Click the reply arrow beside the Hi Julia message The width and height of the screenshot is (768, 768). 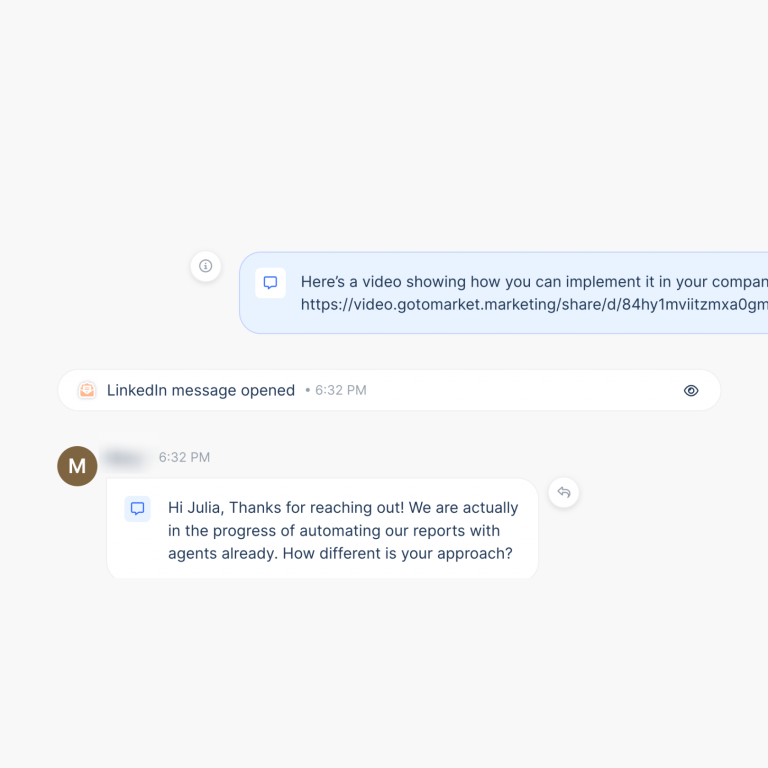pos(564,492)
